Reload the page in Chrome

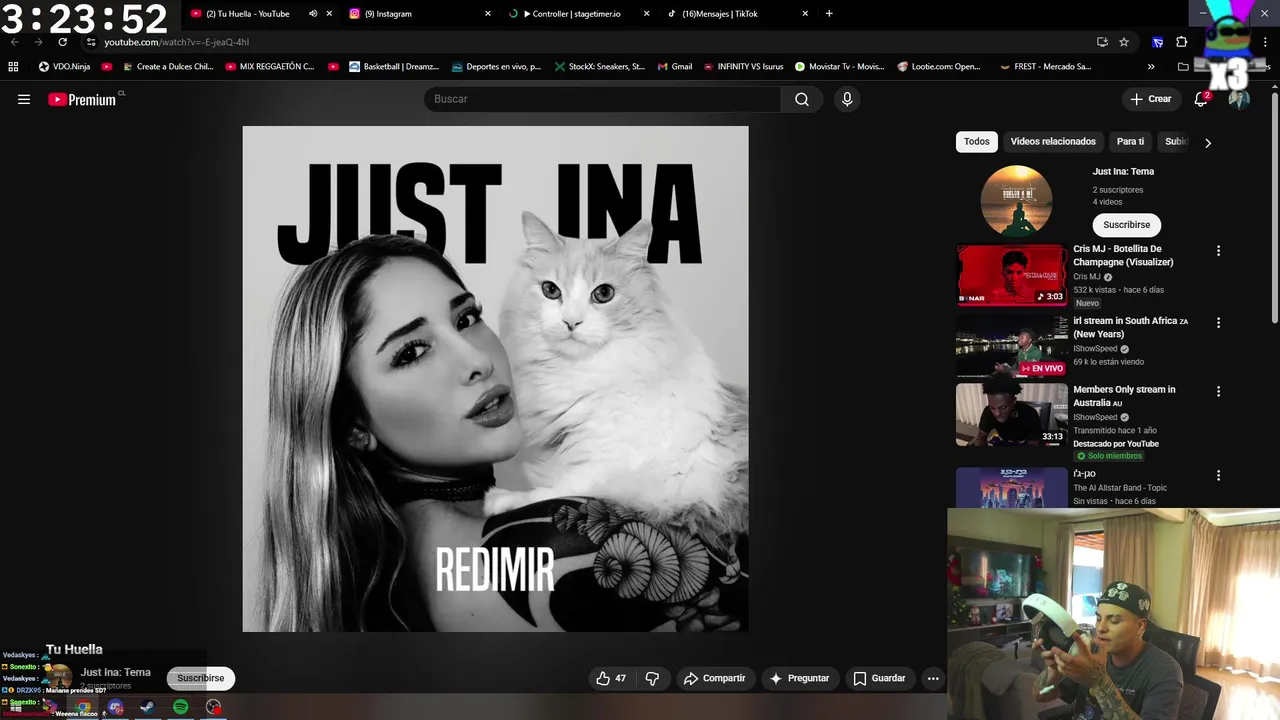(62, 42)
